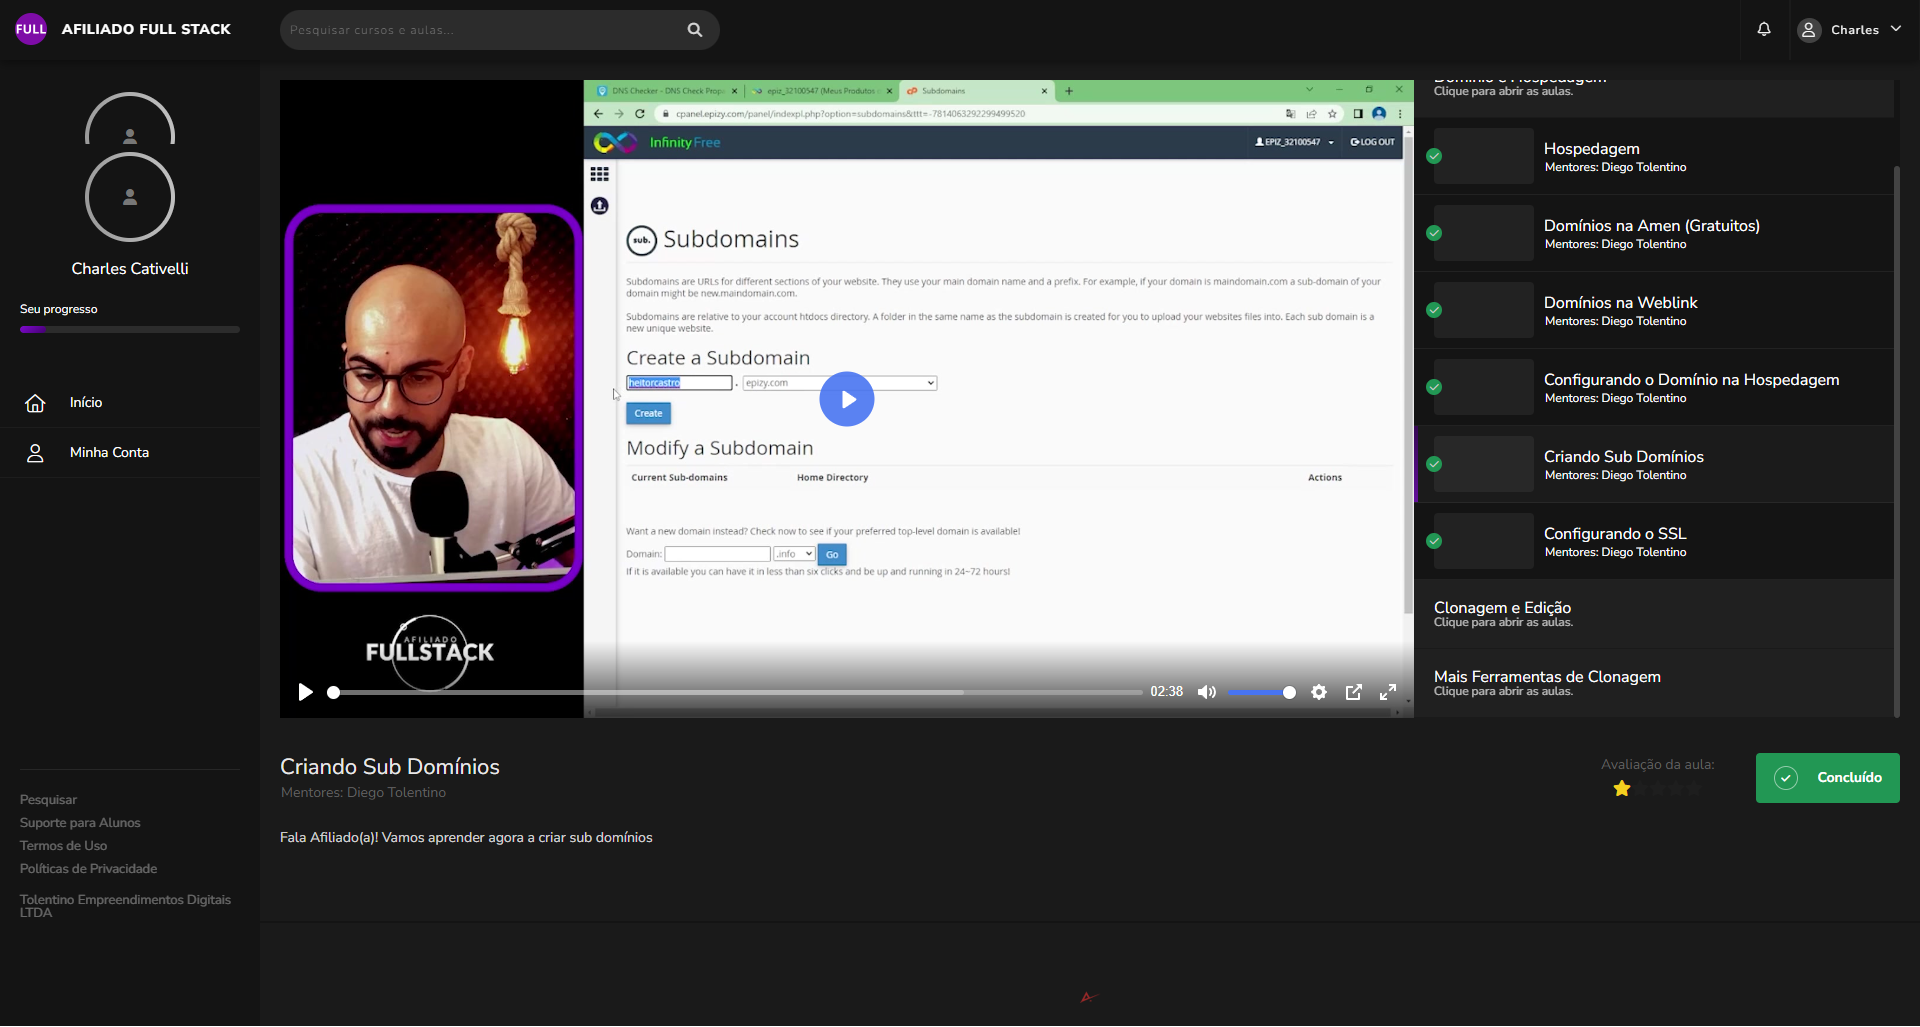Click the search magnifier icon
This screenshot has width=1920, height=1027.
tap(695, 30)
